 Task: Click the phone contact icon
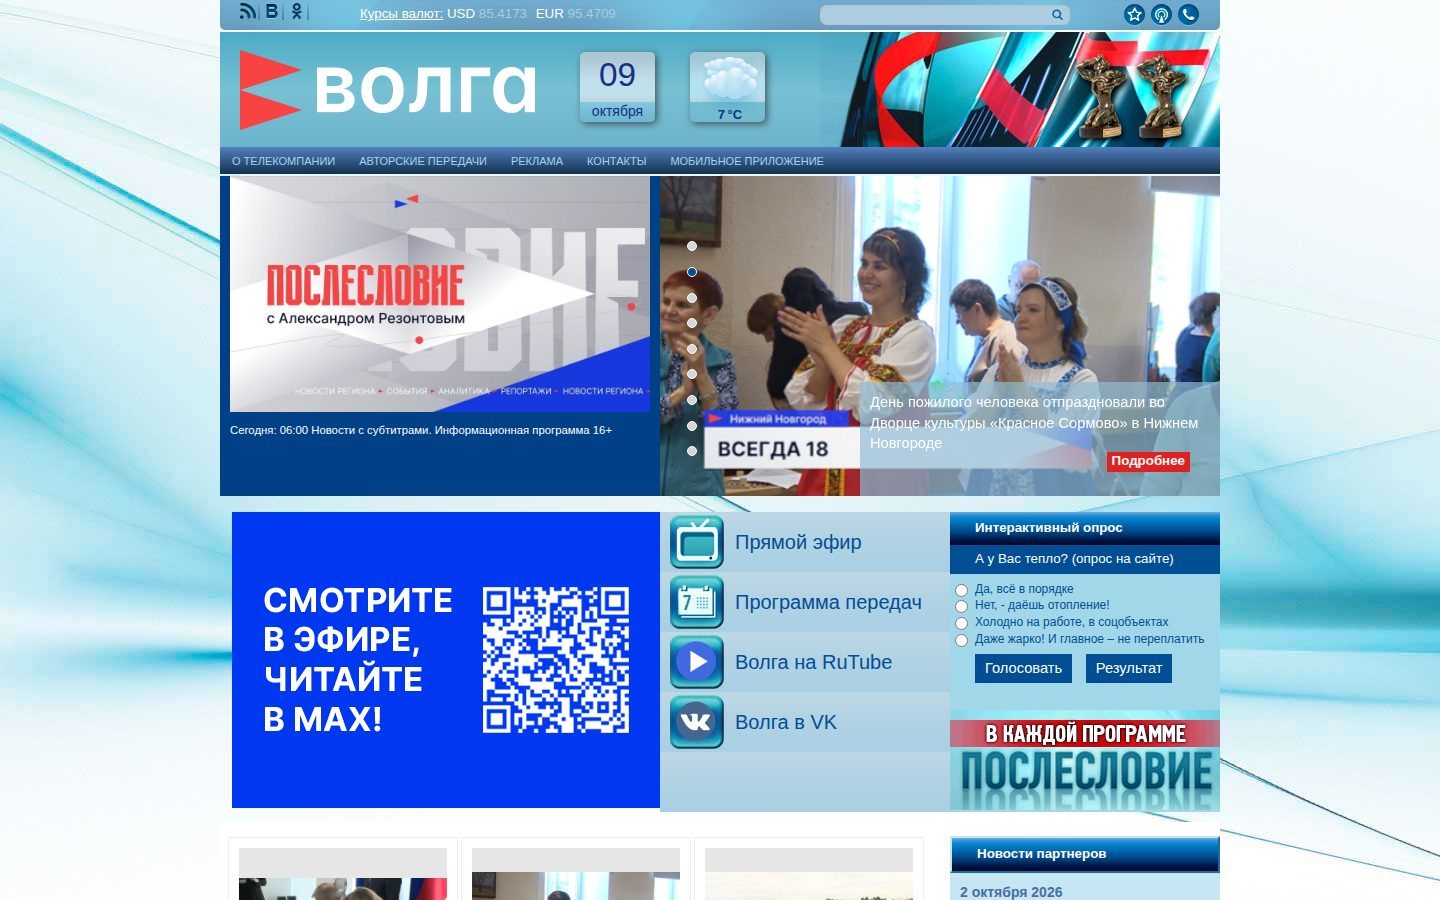pyautogui.click(x=1188, y=14)
